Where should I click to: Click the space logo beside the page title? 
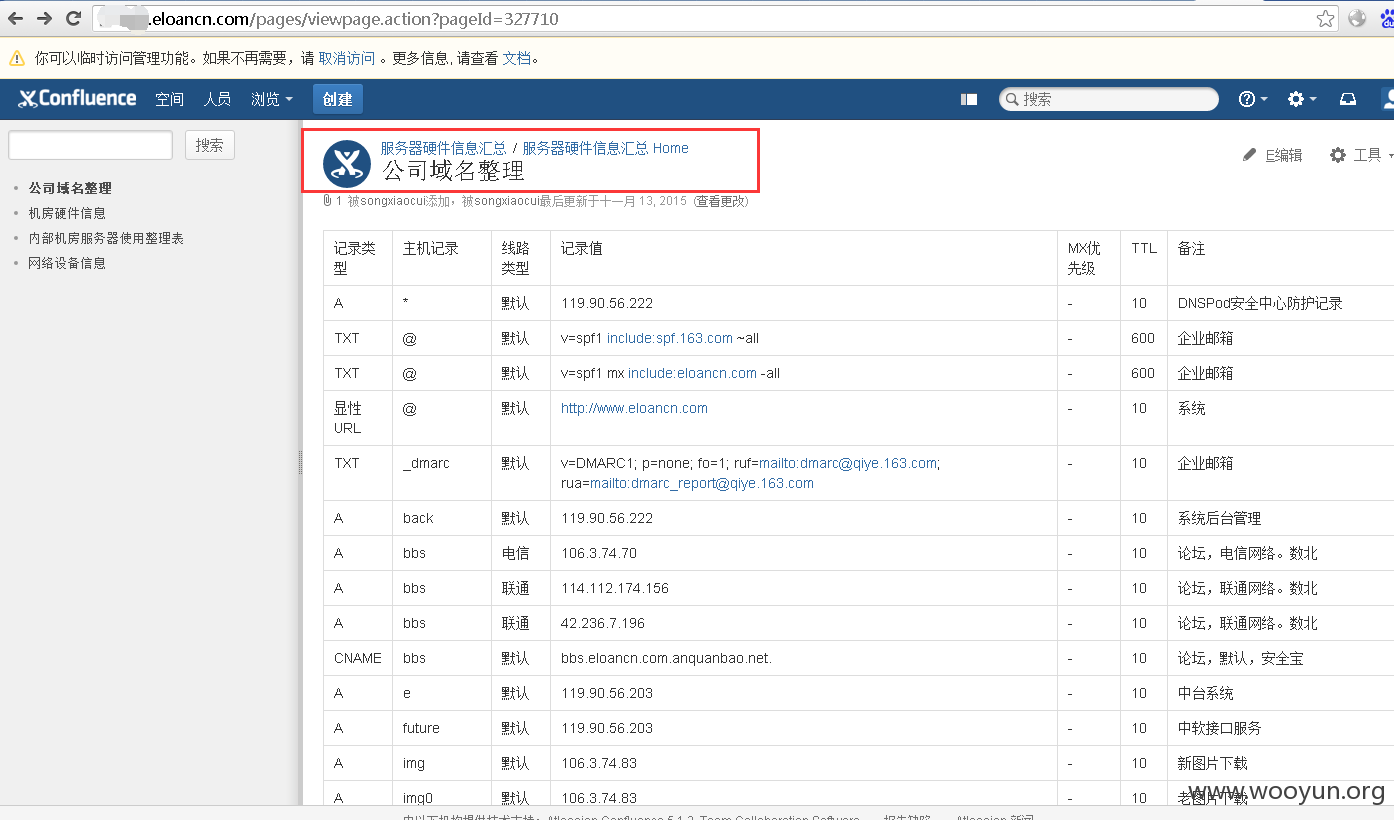tap(347, 163)
